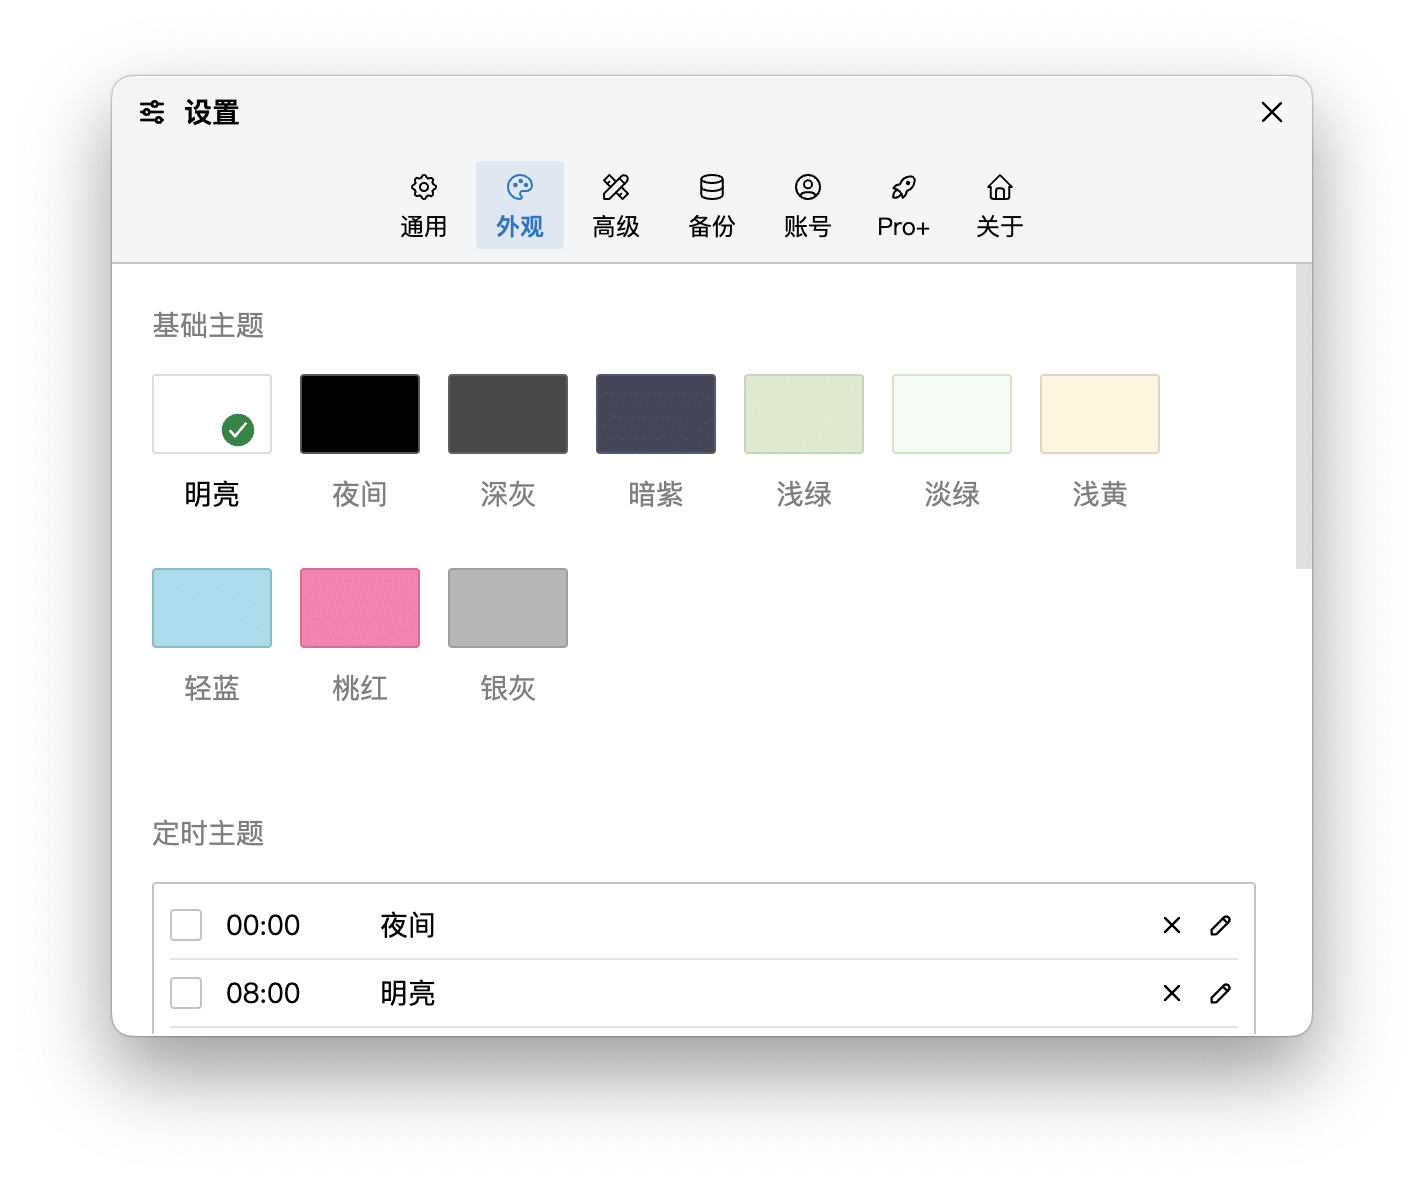Select the 暗紫 dark purple swatch
Viewport: 1424px width, 1184px height.
[x=656, y=414]
